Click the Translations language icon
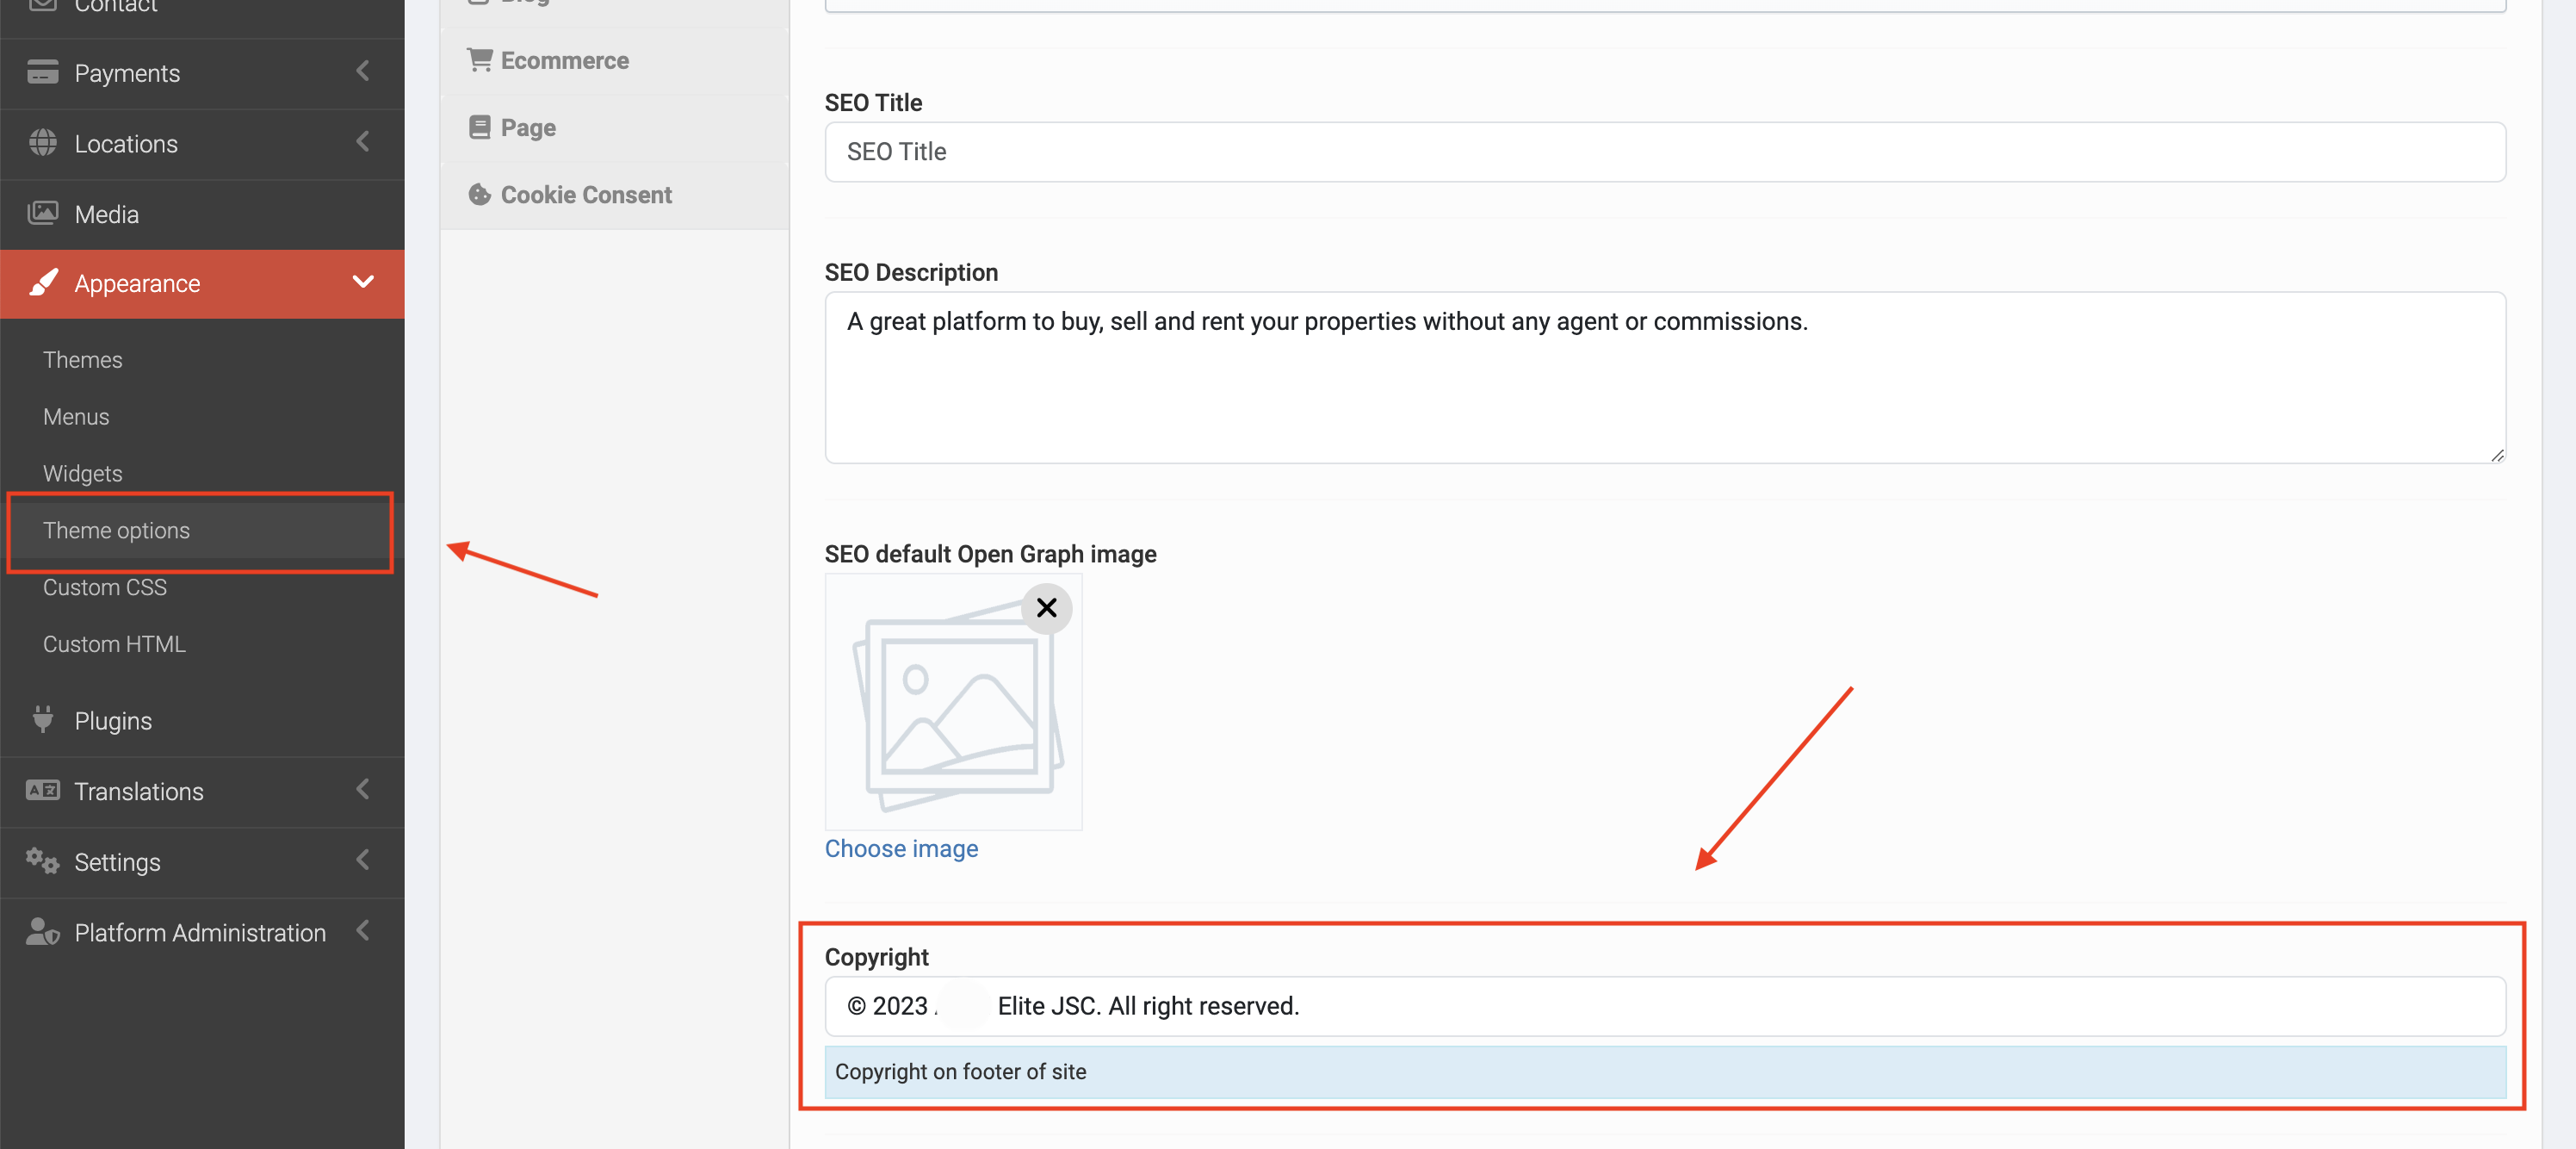Screen dimensions: 2576x1149 click(42, 790)
